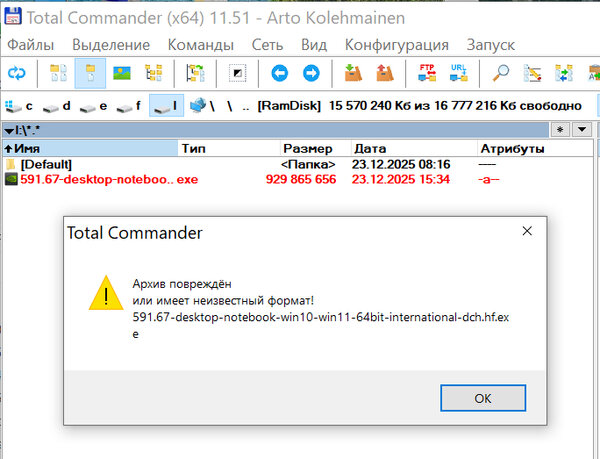This screenshot has height=459, width=600.
Task: Open the Сеть menu
Action: pos(267,45)
